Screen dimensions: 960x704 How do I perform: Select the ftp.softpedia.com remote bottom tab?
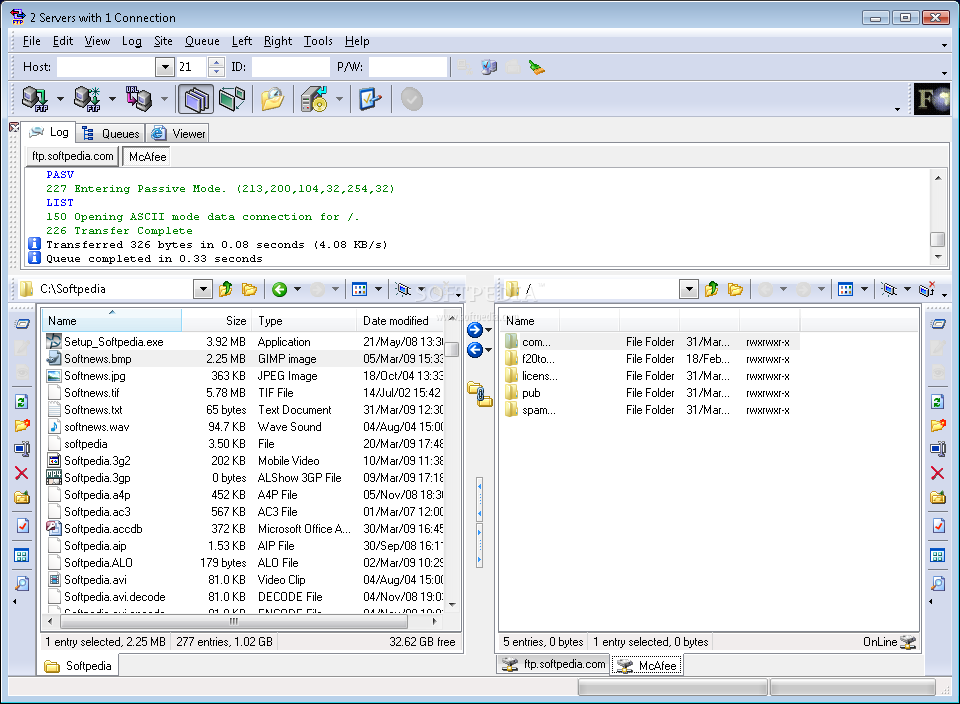coord(554,664)
